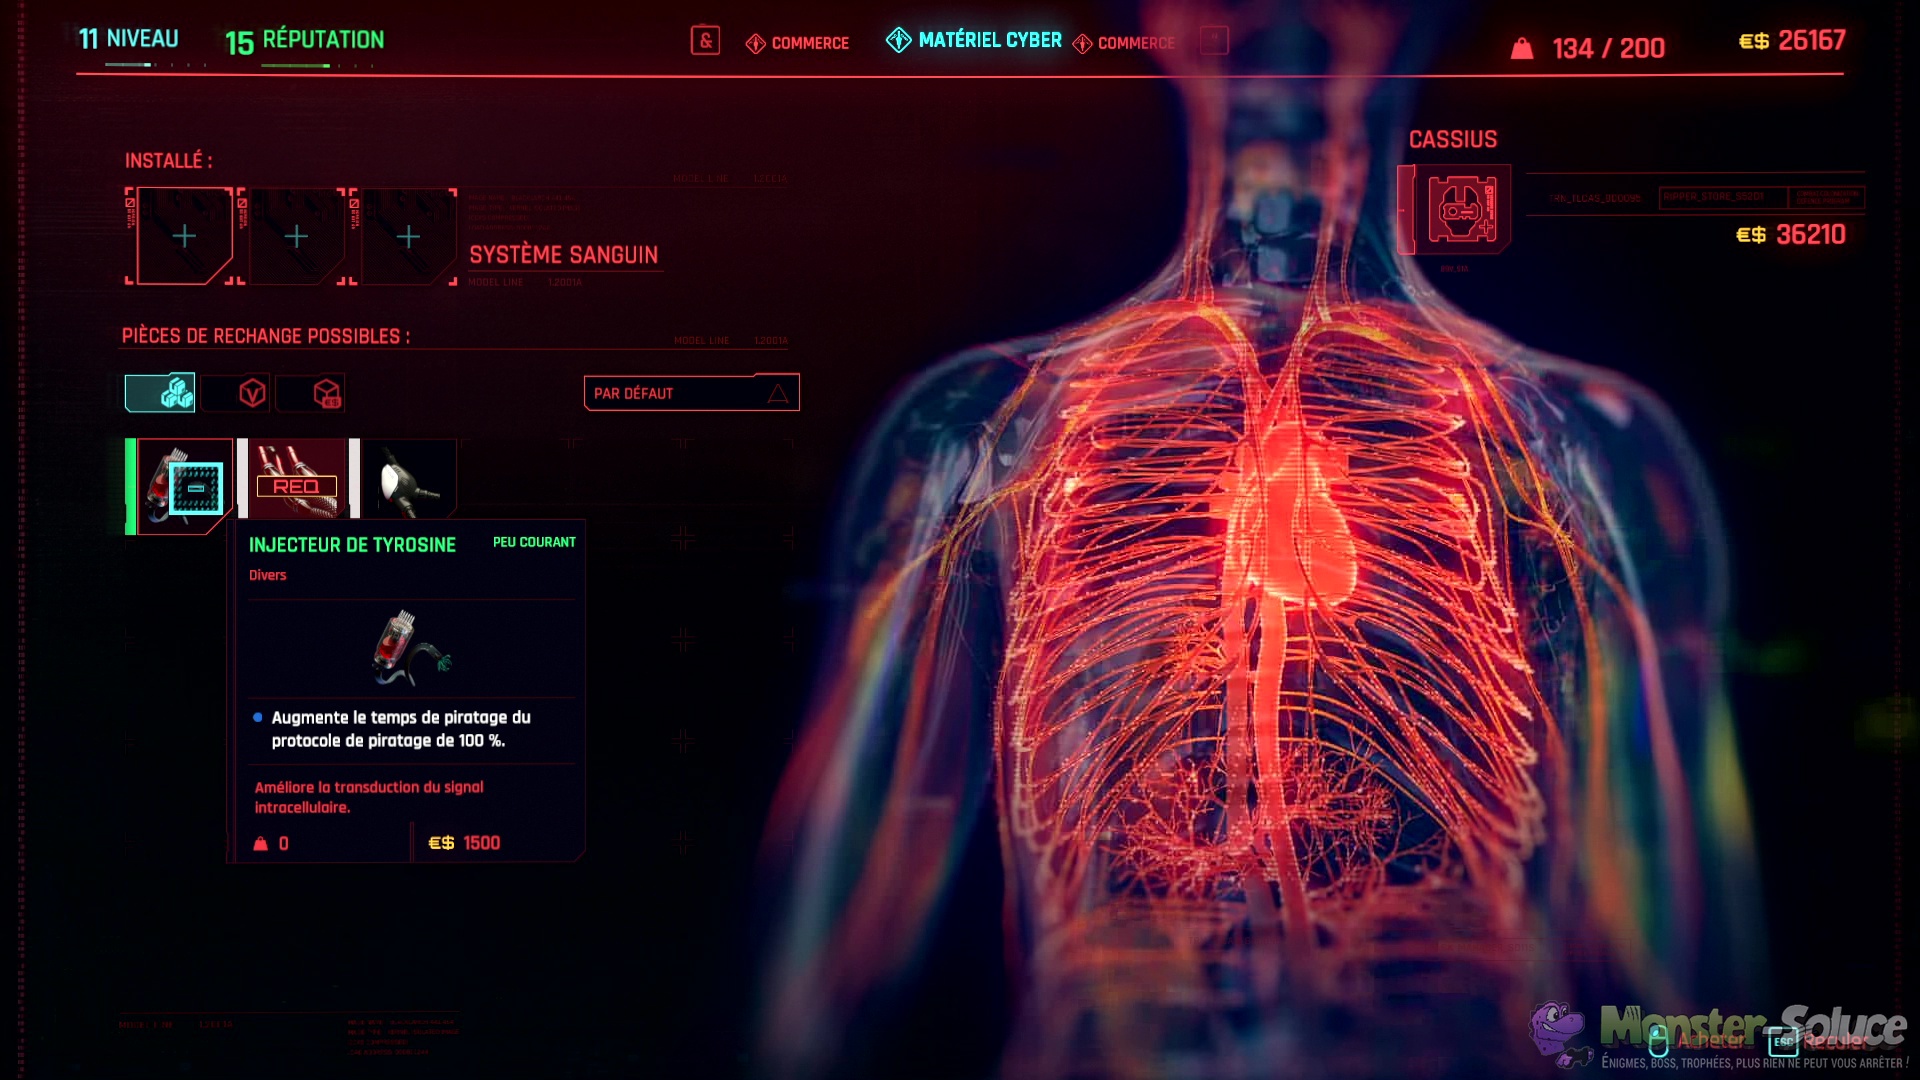The width and height of the screenshot is (1920, 1080).
Task: Open the PAR DÉFAUT sort dropdown
Action: pyautogui.click(x=692, y=393)
